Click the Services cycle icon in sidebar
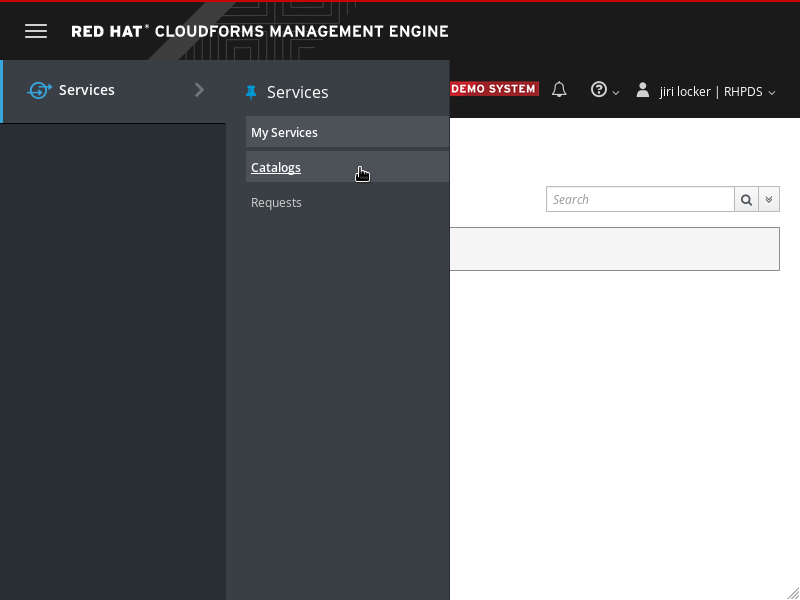The image size is (800, 600). (39, 90)
